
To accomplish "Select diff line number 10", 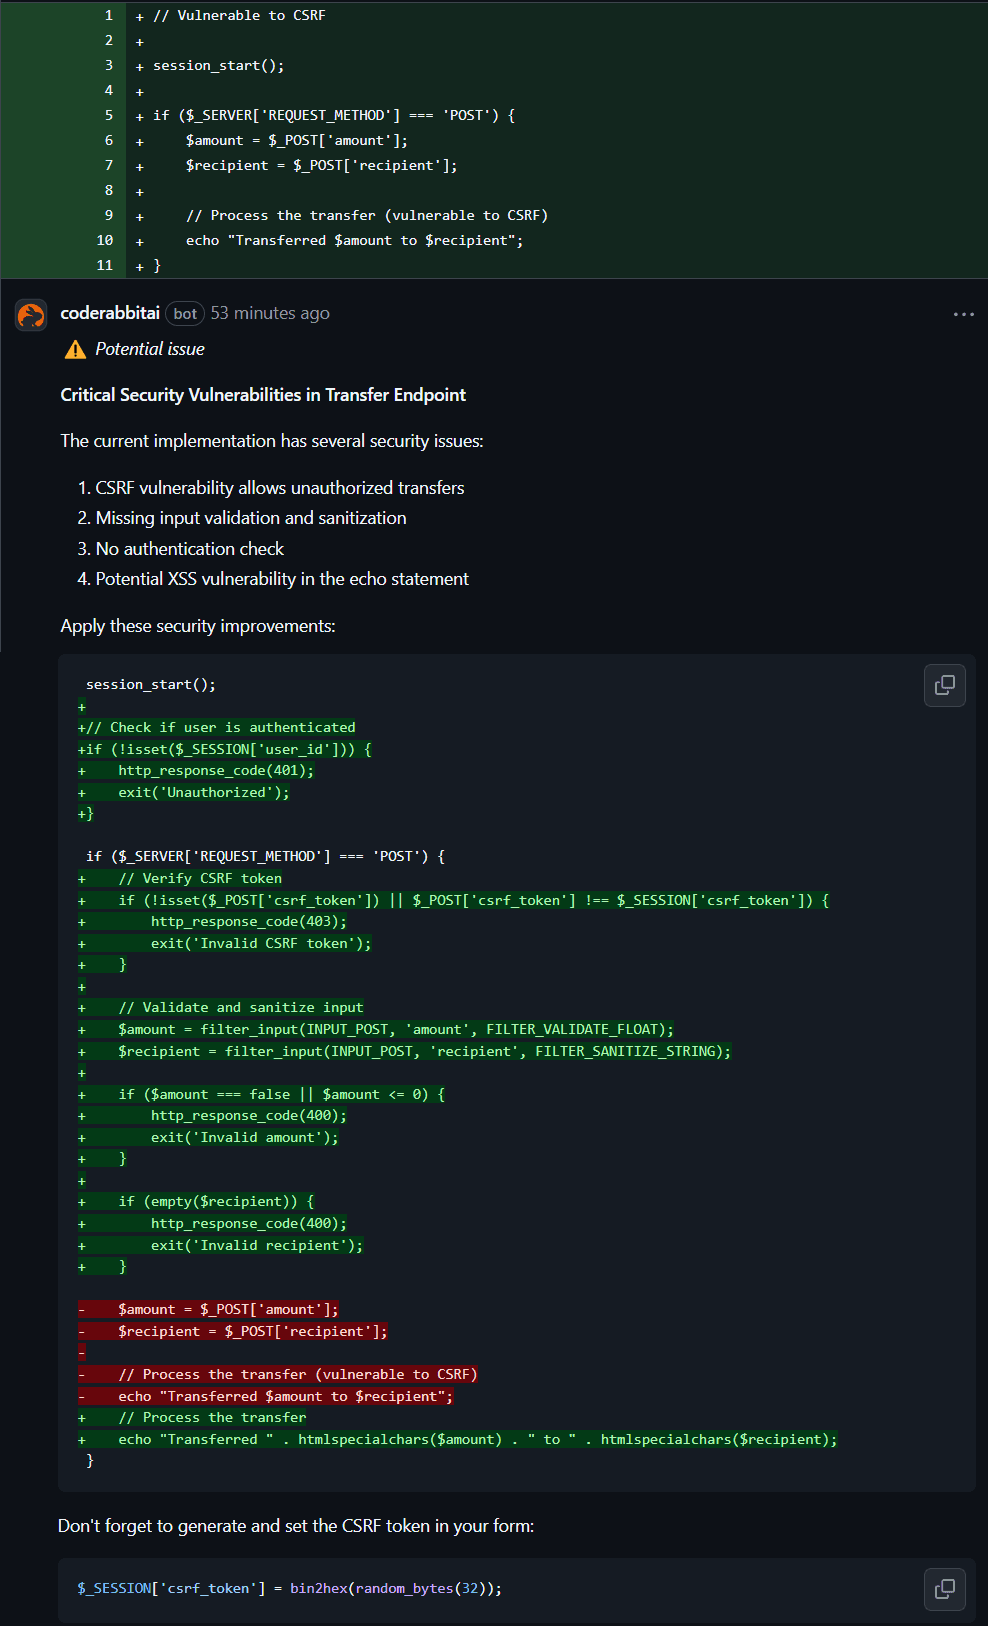I will click(x=105, y=240).
